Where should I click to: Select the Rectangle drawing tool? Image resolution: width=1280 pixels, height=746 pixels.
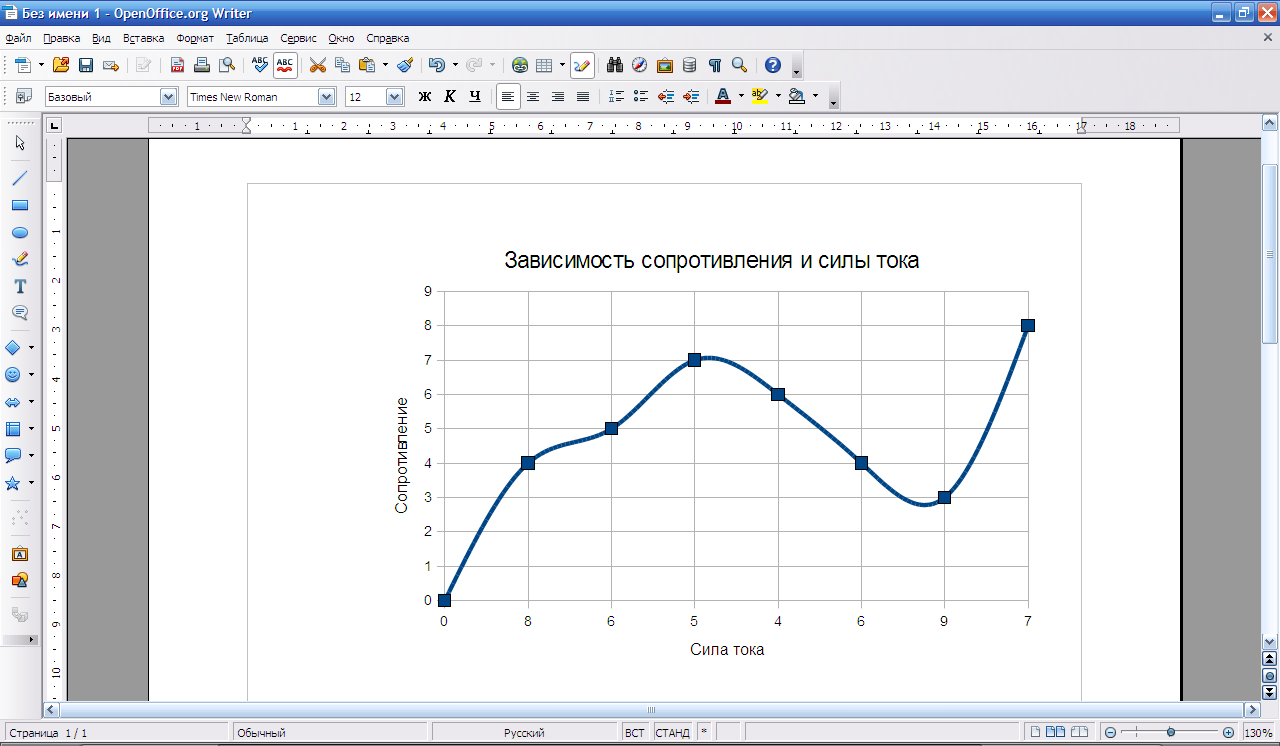click(19, 205)
